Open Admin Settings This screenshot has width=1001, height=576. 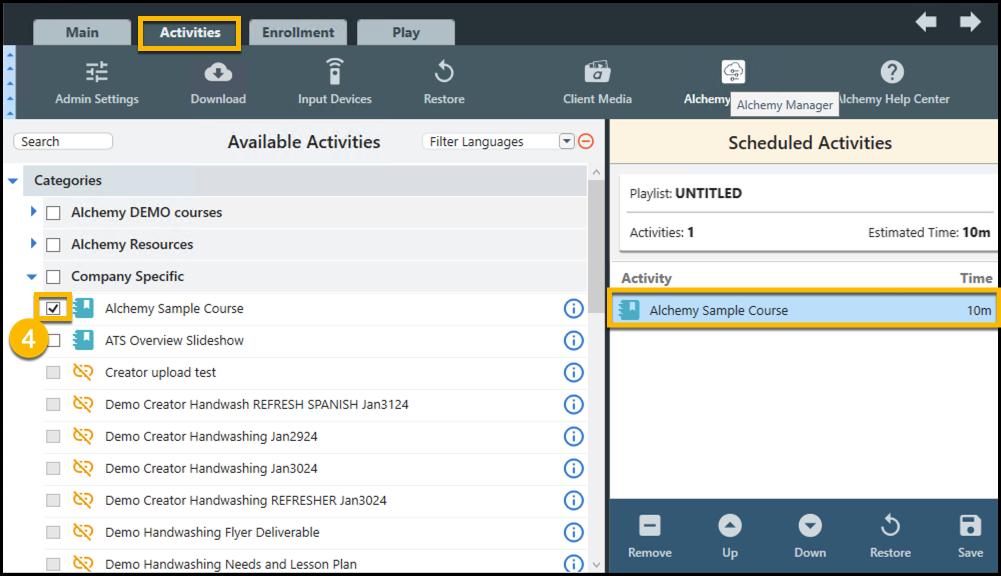tap(96, 83)
